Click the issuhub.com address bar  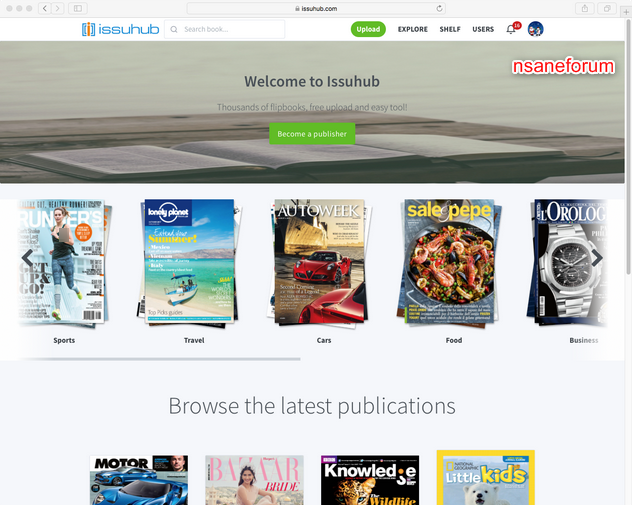point(316,8)
